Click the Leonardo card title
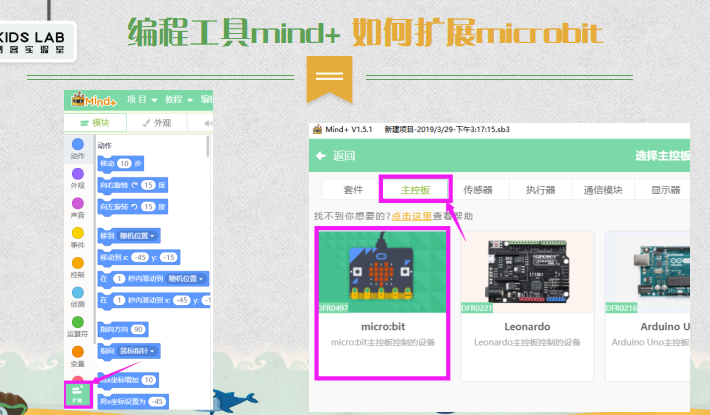 tap(527, 327)
